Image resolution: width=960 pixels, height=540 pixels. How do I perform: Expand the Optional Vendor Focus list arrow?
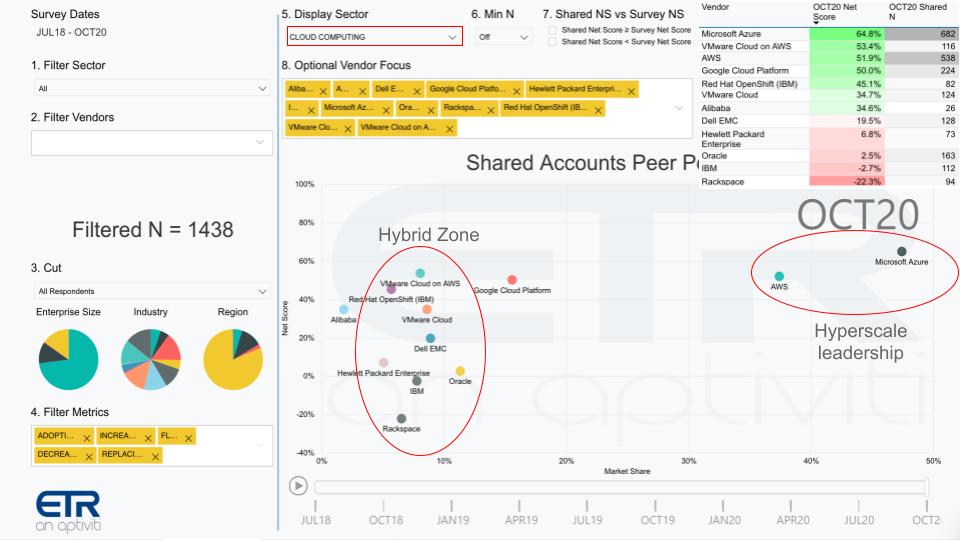coord(678,108)
